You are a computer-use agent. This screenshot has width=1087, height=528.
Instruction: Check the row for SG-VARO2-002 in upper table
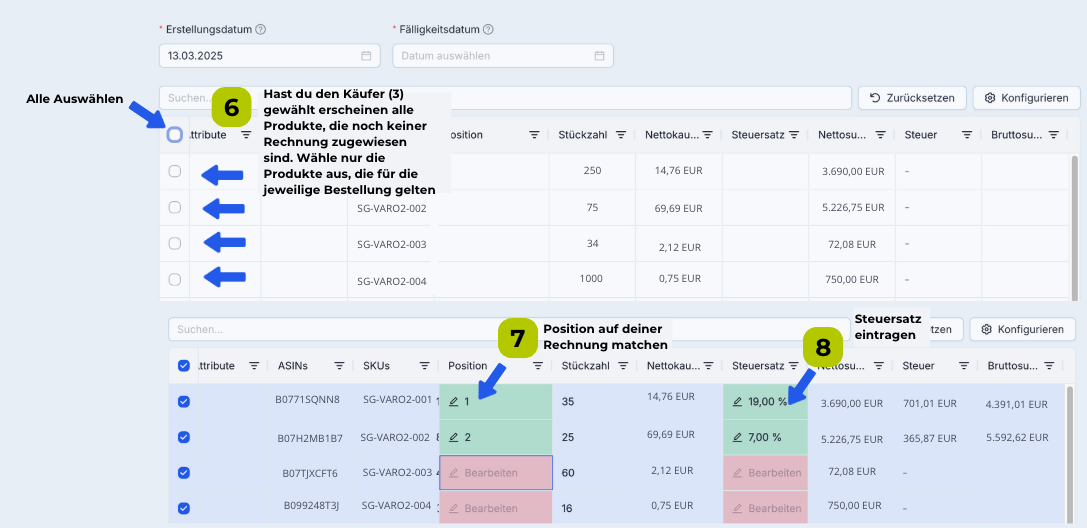point(175,208)
